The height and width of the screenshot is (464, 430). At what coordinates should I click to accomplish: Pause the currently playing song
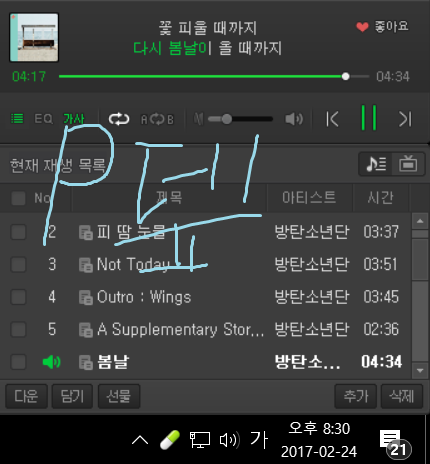(369, 118)
